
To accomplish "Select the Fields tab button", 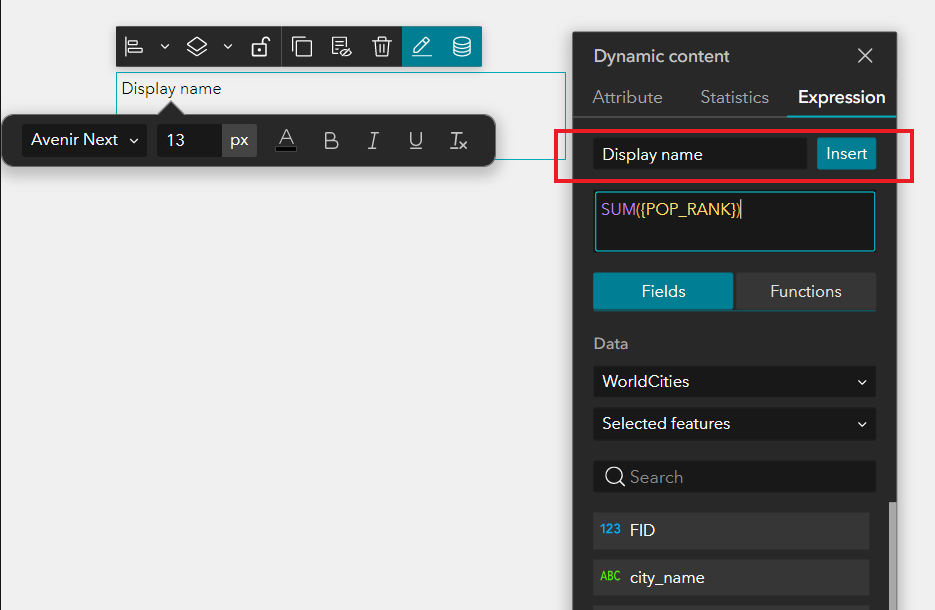I will pos(663,291).
